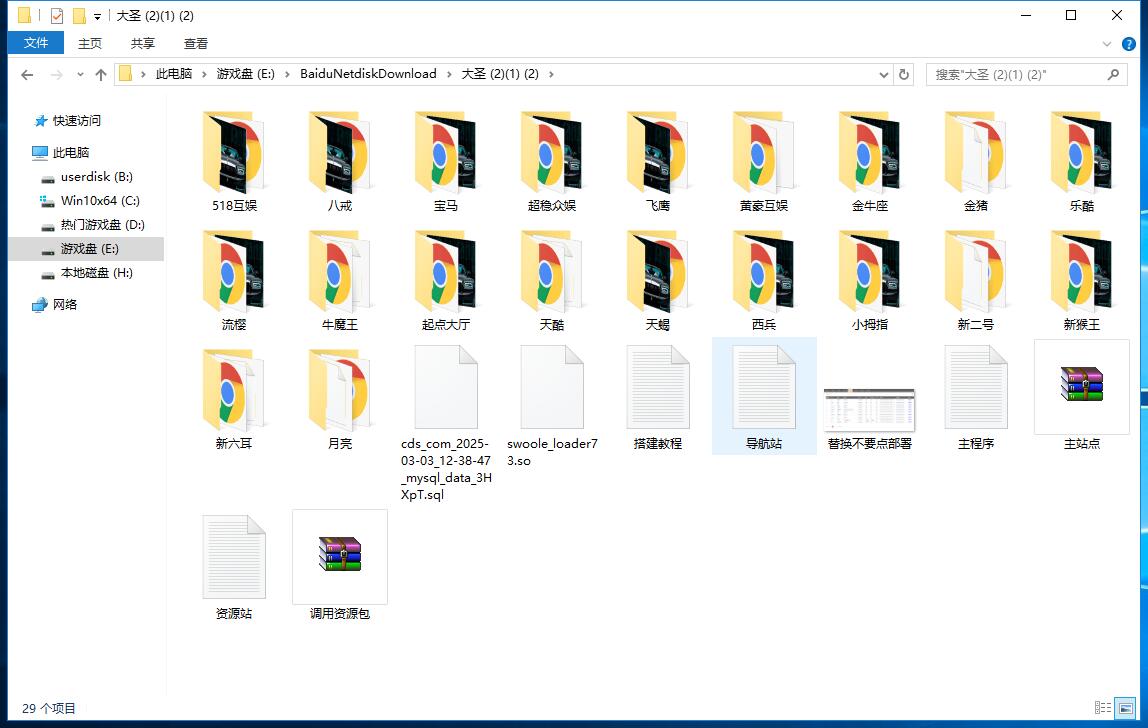Open the 搭建教程 text document
The image size is (1148, 728).
(658, 388)
